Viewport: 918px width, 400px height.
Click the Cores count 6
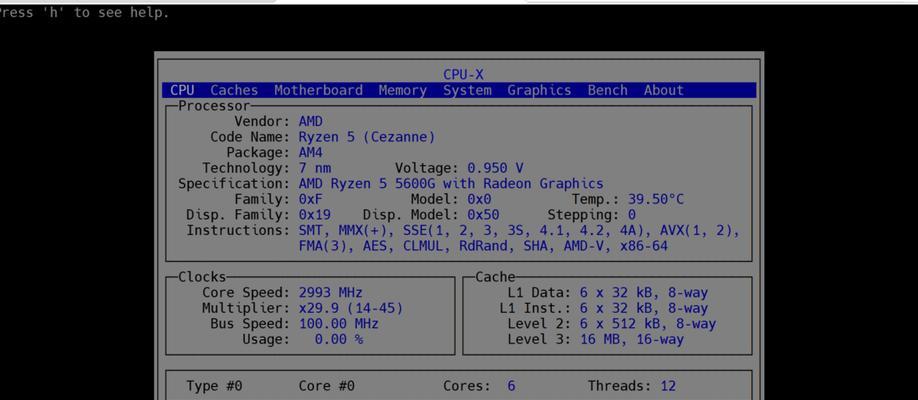pyautogui.click(x=511, y=387)
